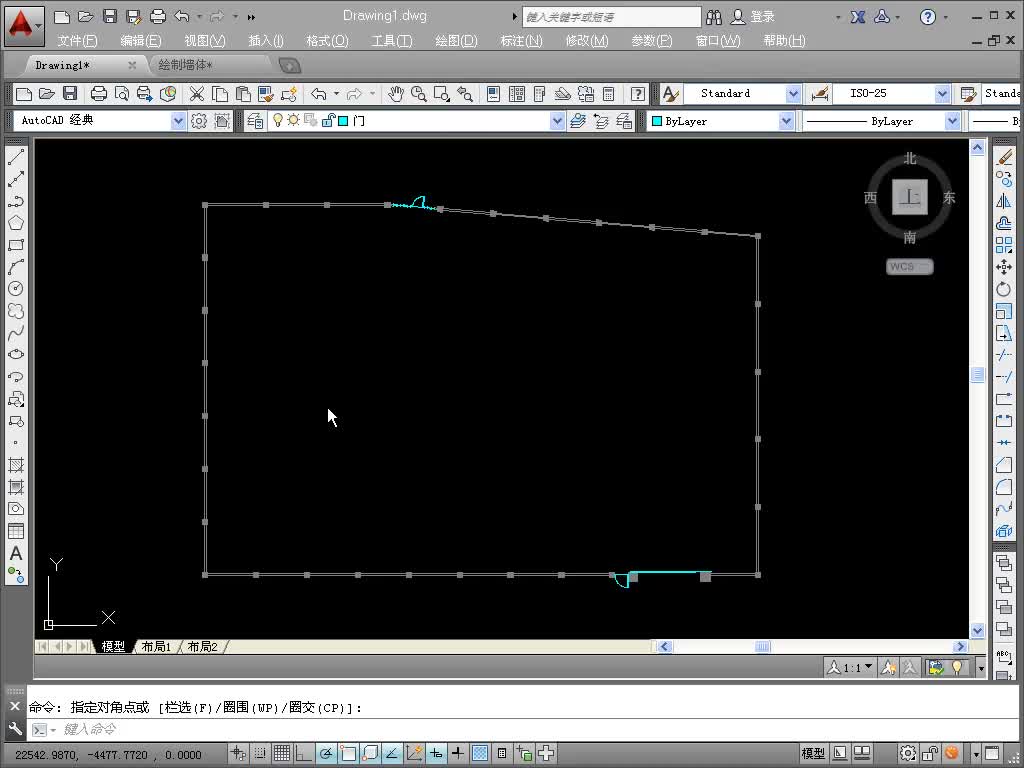Expand the undo history dropdown arrow
The height and width of the screenshot is (768, 1024).
point(336,94)
